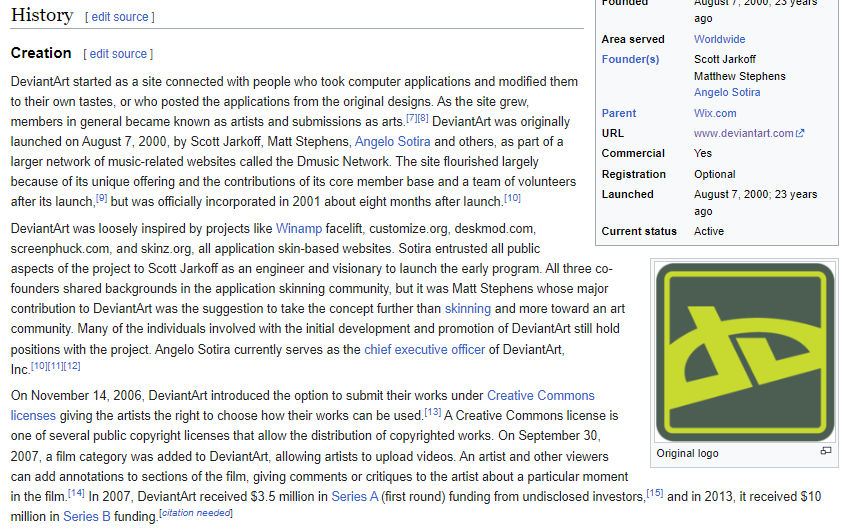Follow the skinning link

(x=467, y=309)
